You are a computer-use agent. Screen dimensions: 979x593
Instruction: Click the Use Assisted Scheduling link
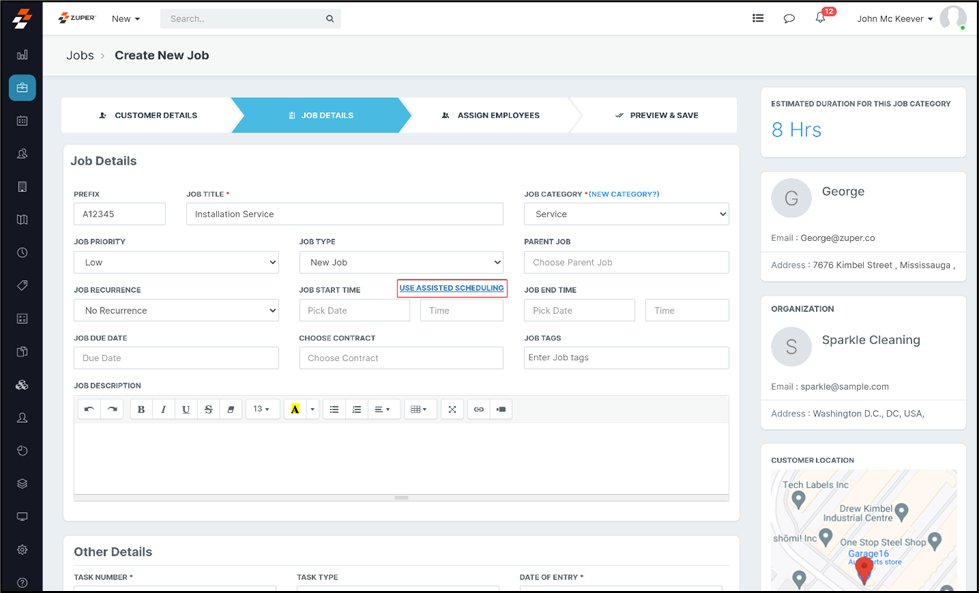452,288
